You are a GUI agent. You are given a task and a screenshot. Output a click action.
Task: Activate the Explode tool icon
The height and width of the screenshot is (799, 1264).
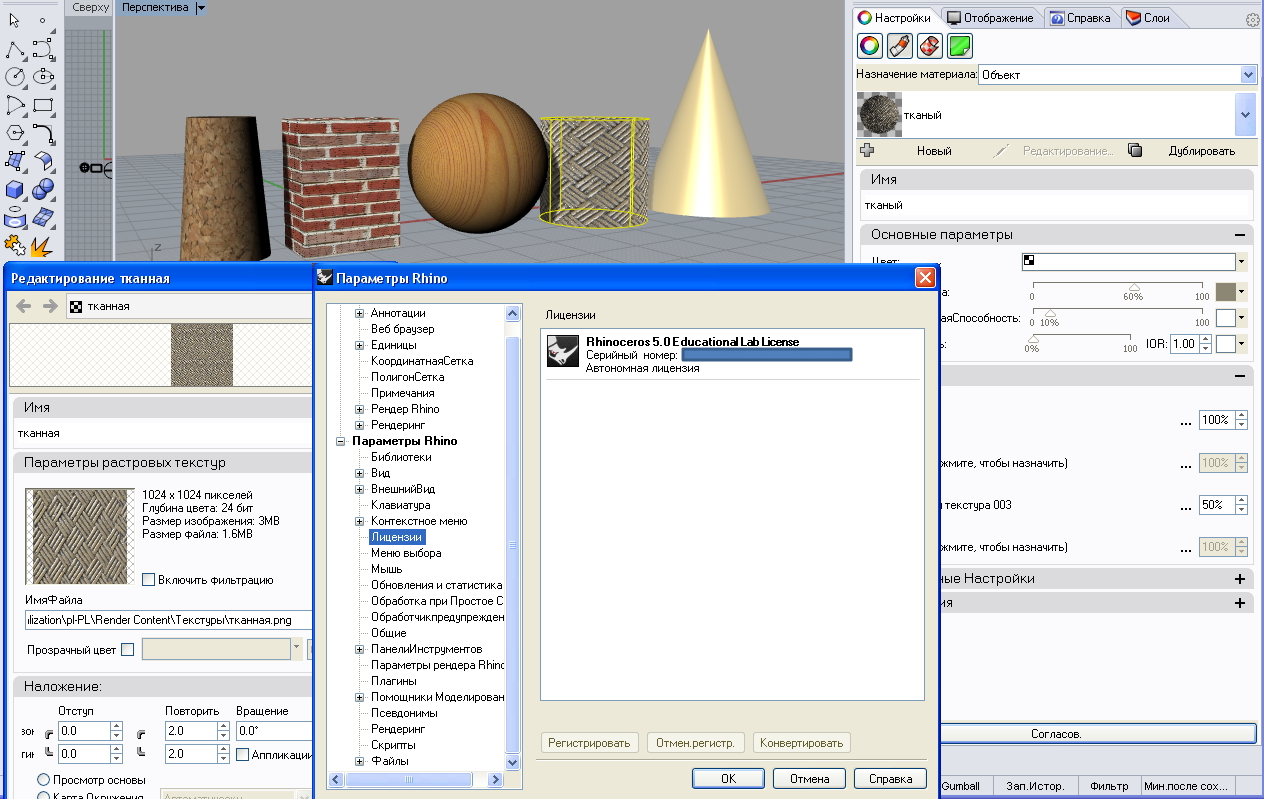pyautogui.click(x=42, y=245)
